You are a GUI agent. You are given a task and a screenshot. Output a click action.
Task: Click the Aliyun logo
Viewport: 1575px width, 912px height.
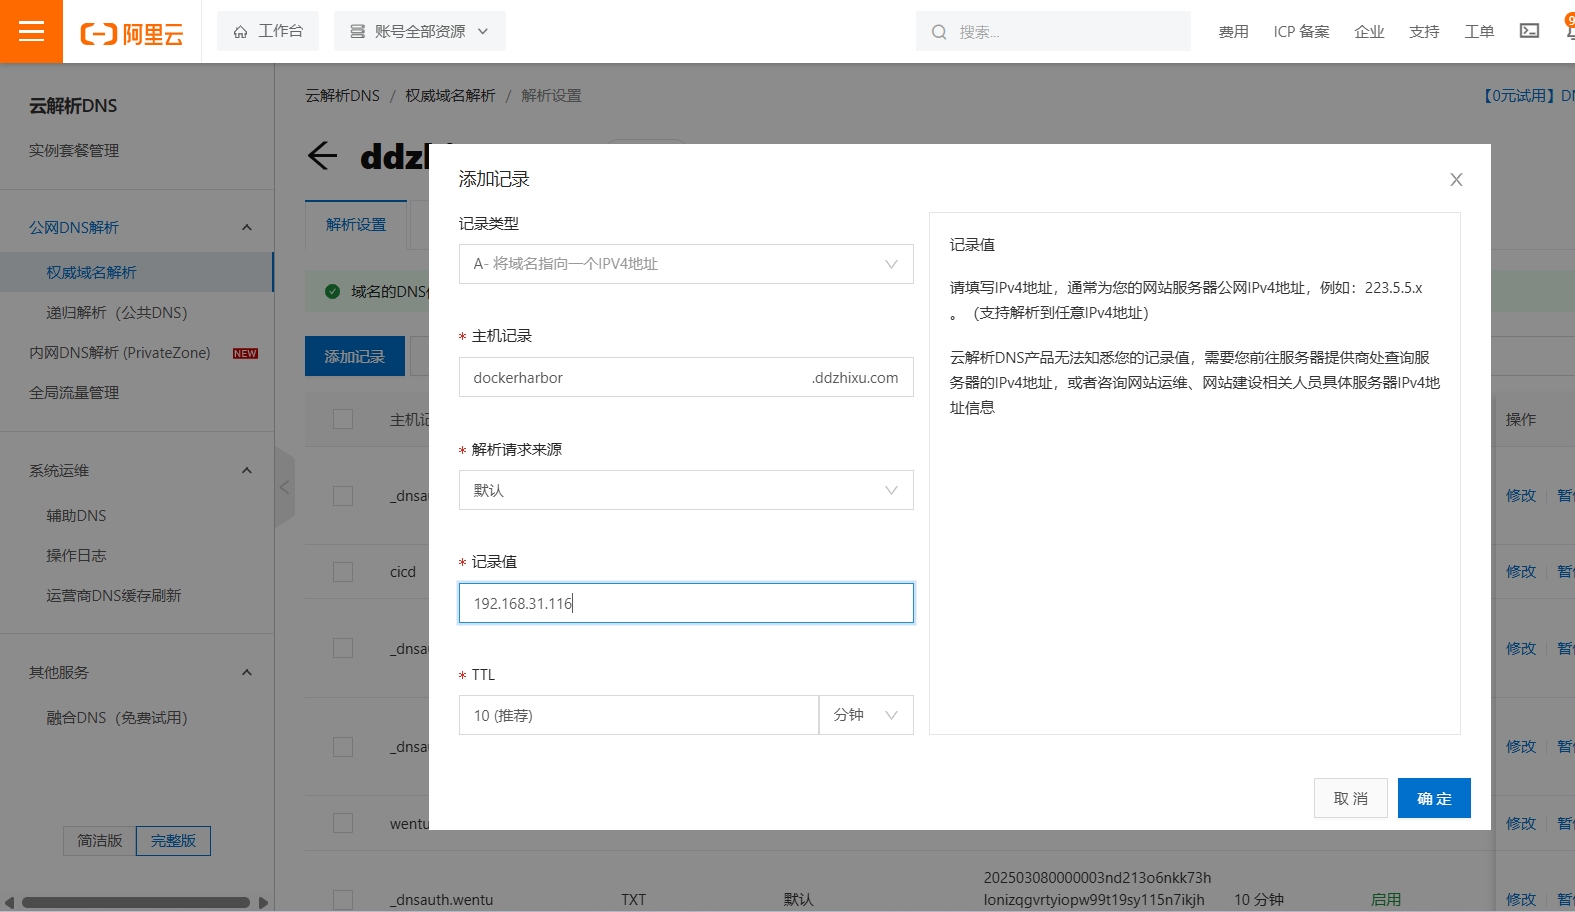(132, 34)
